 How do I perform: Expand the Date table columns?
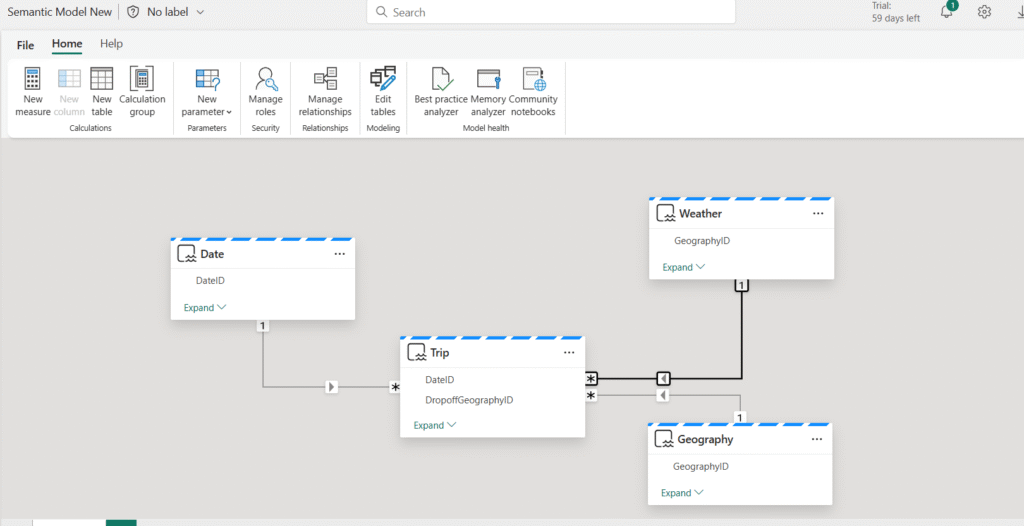coord(204,307)
